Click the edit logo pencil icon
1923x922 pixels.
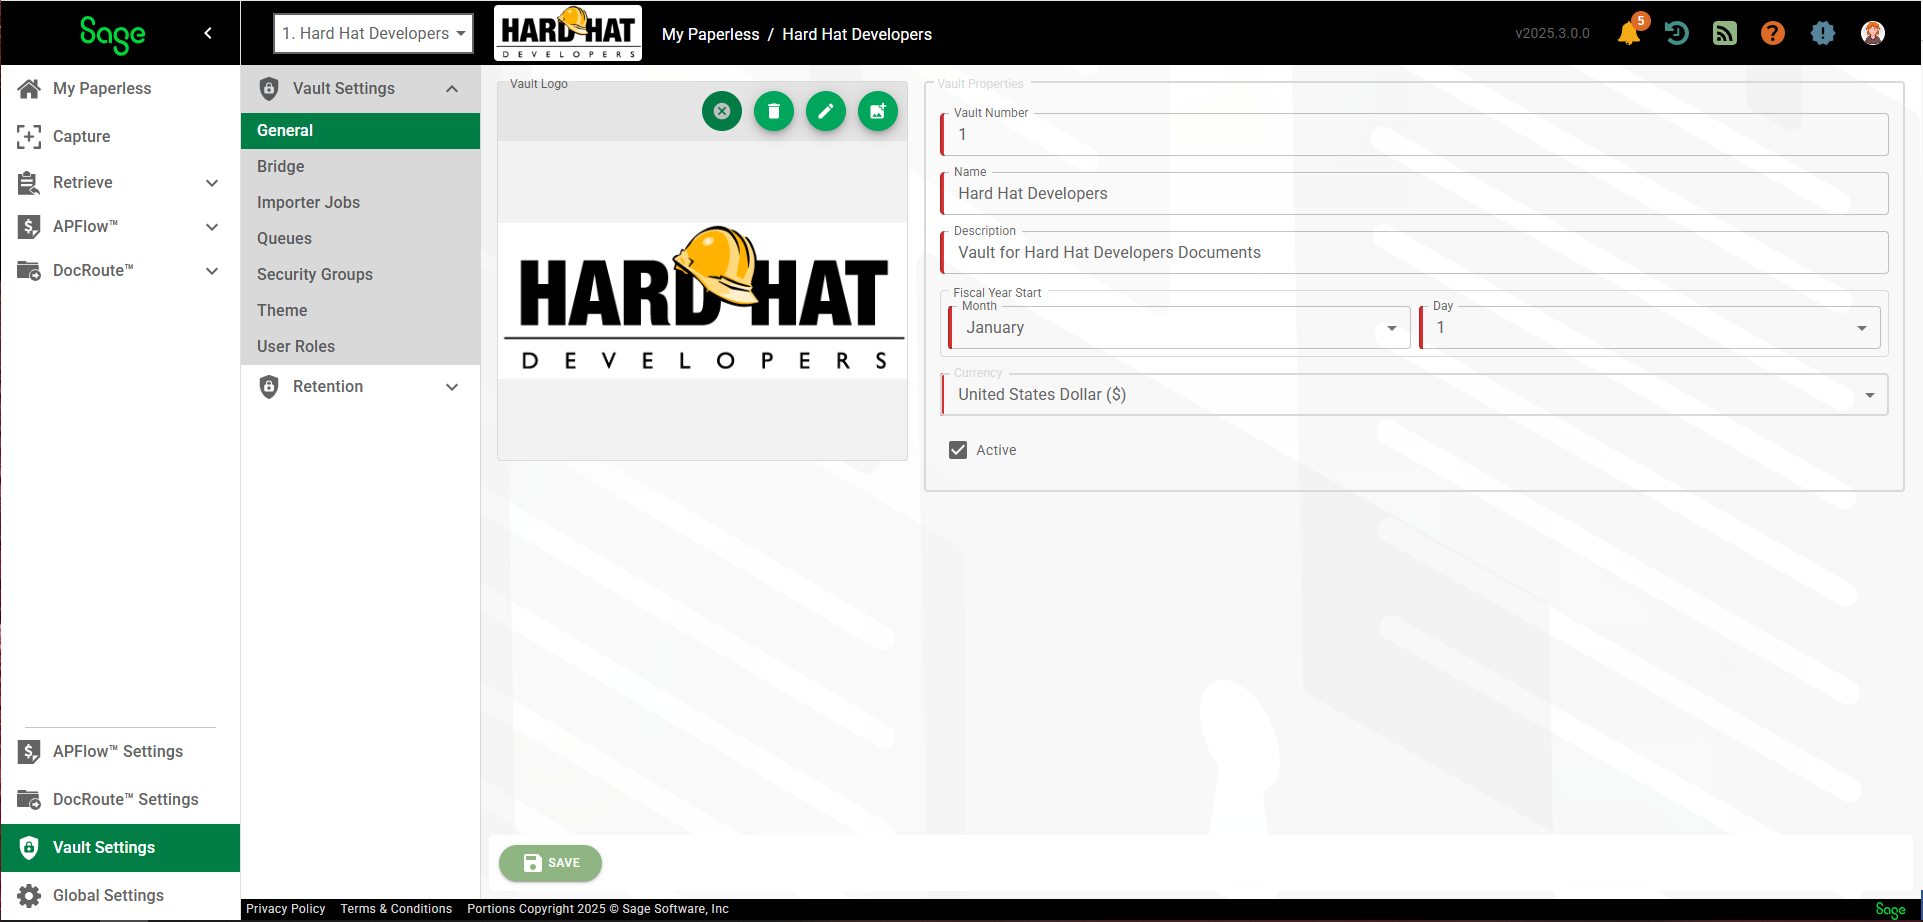(826, 111)
